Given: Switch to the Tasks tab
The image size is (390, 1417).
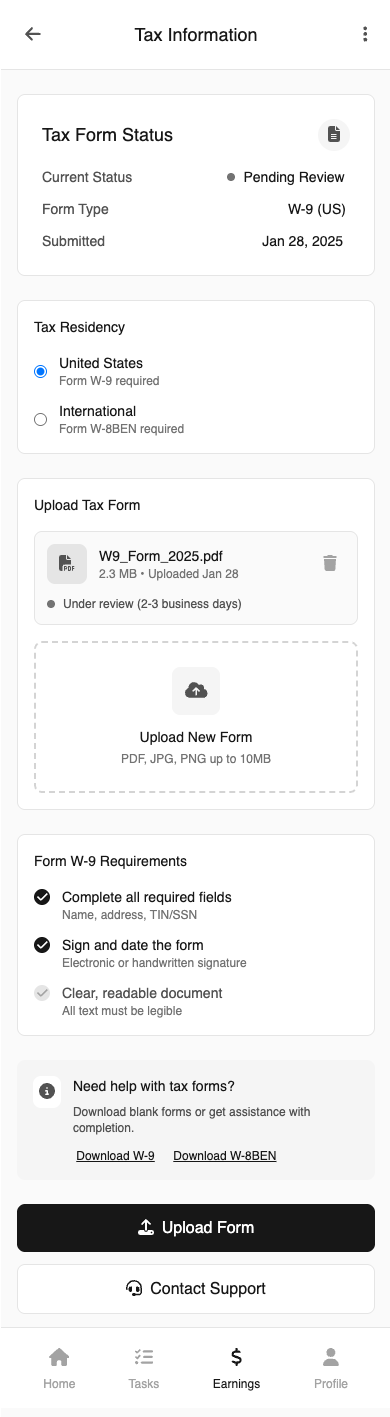Looking at the screenshot, I should pos(144,1368).
